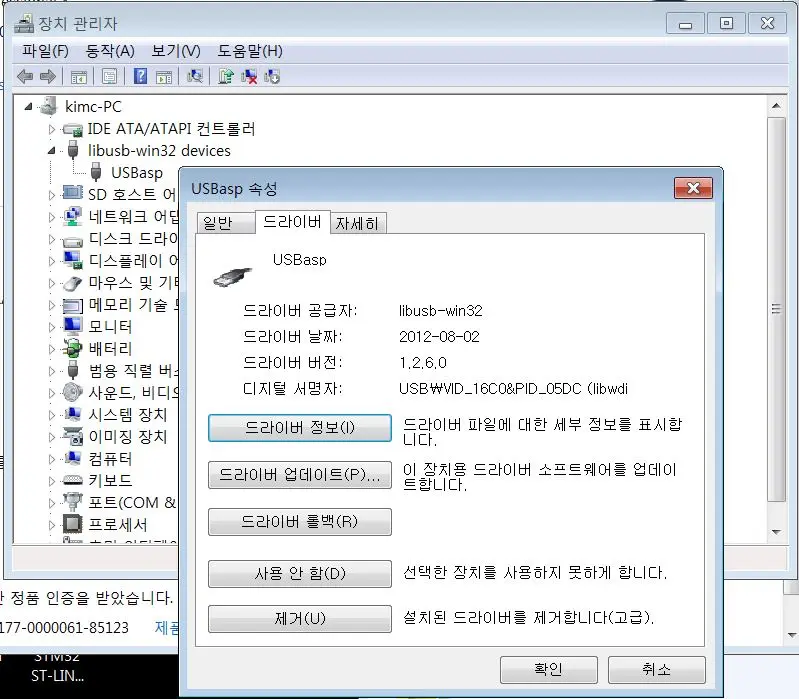Close the USBasp 속성 dialog
The height and width of the screenshot is (699, 799).
[x=693, y=188]
